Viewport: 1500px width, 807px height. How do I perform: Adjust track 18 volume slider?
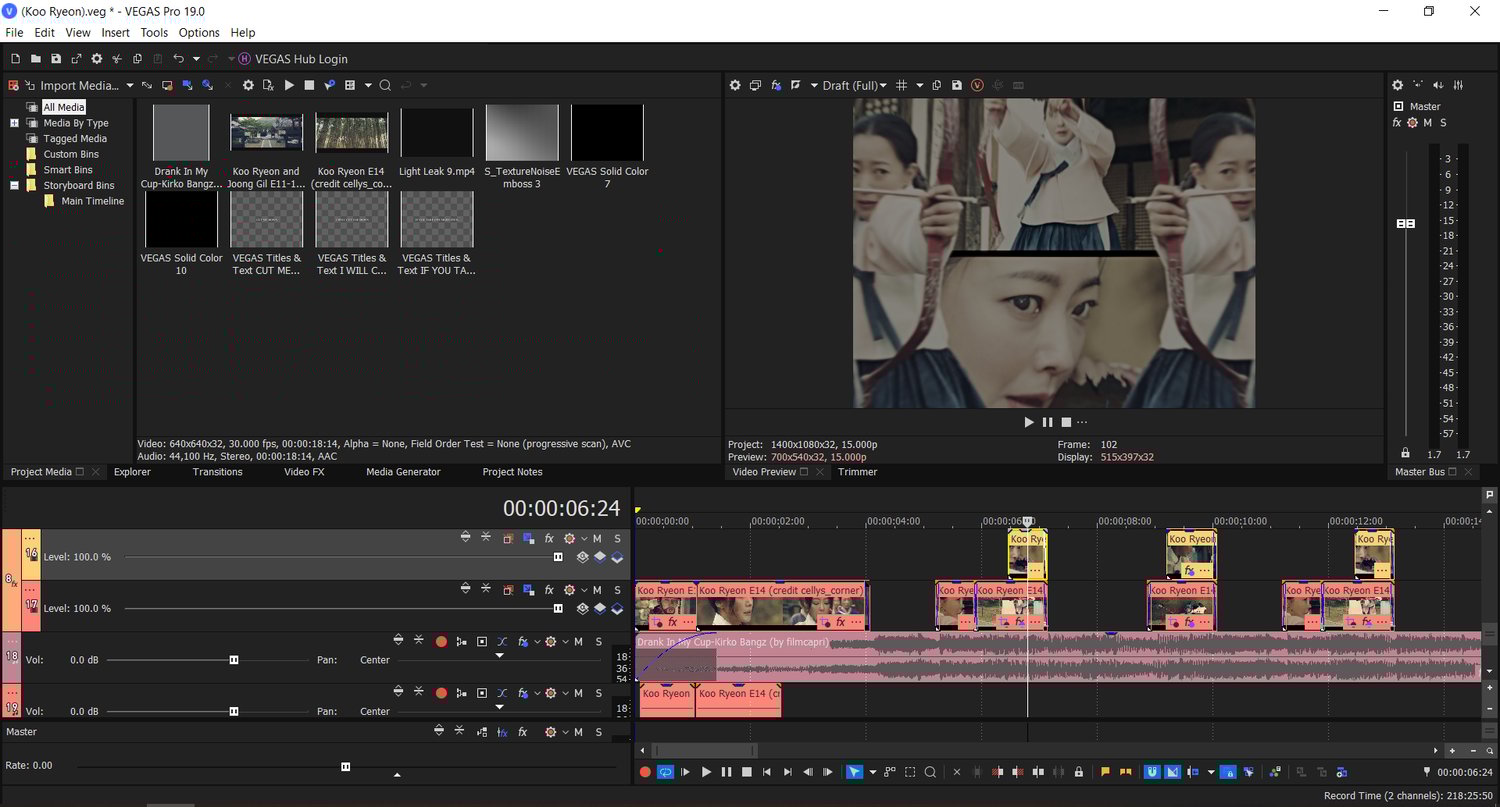click(x=234, y=660)
